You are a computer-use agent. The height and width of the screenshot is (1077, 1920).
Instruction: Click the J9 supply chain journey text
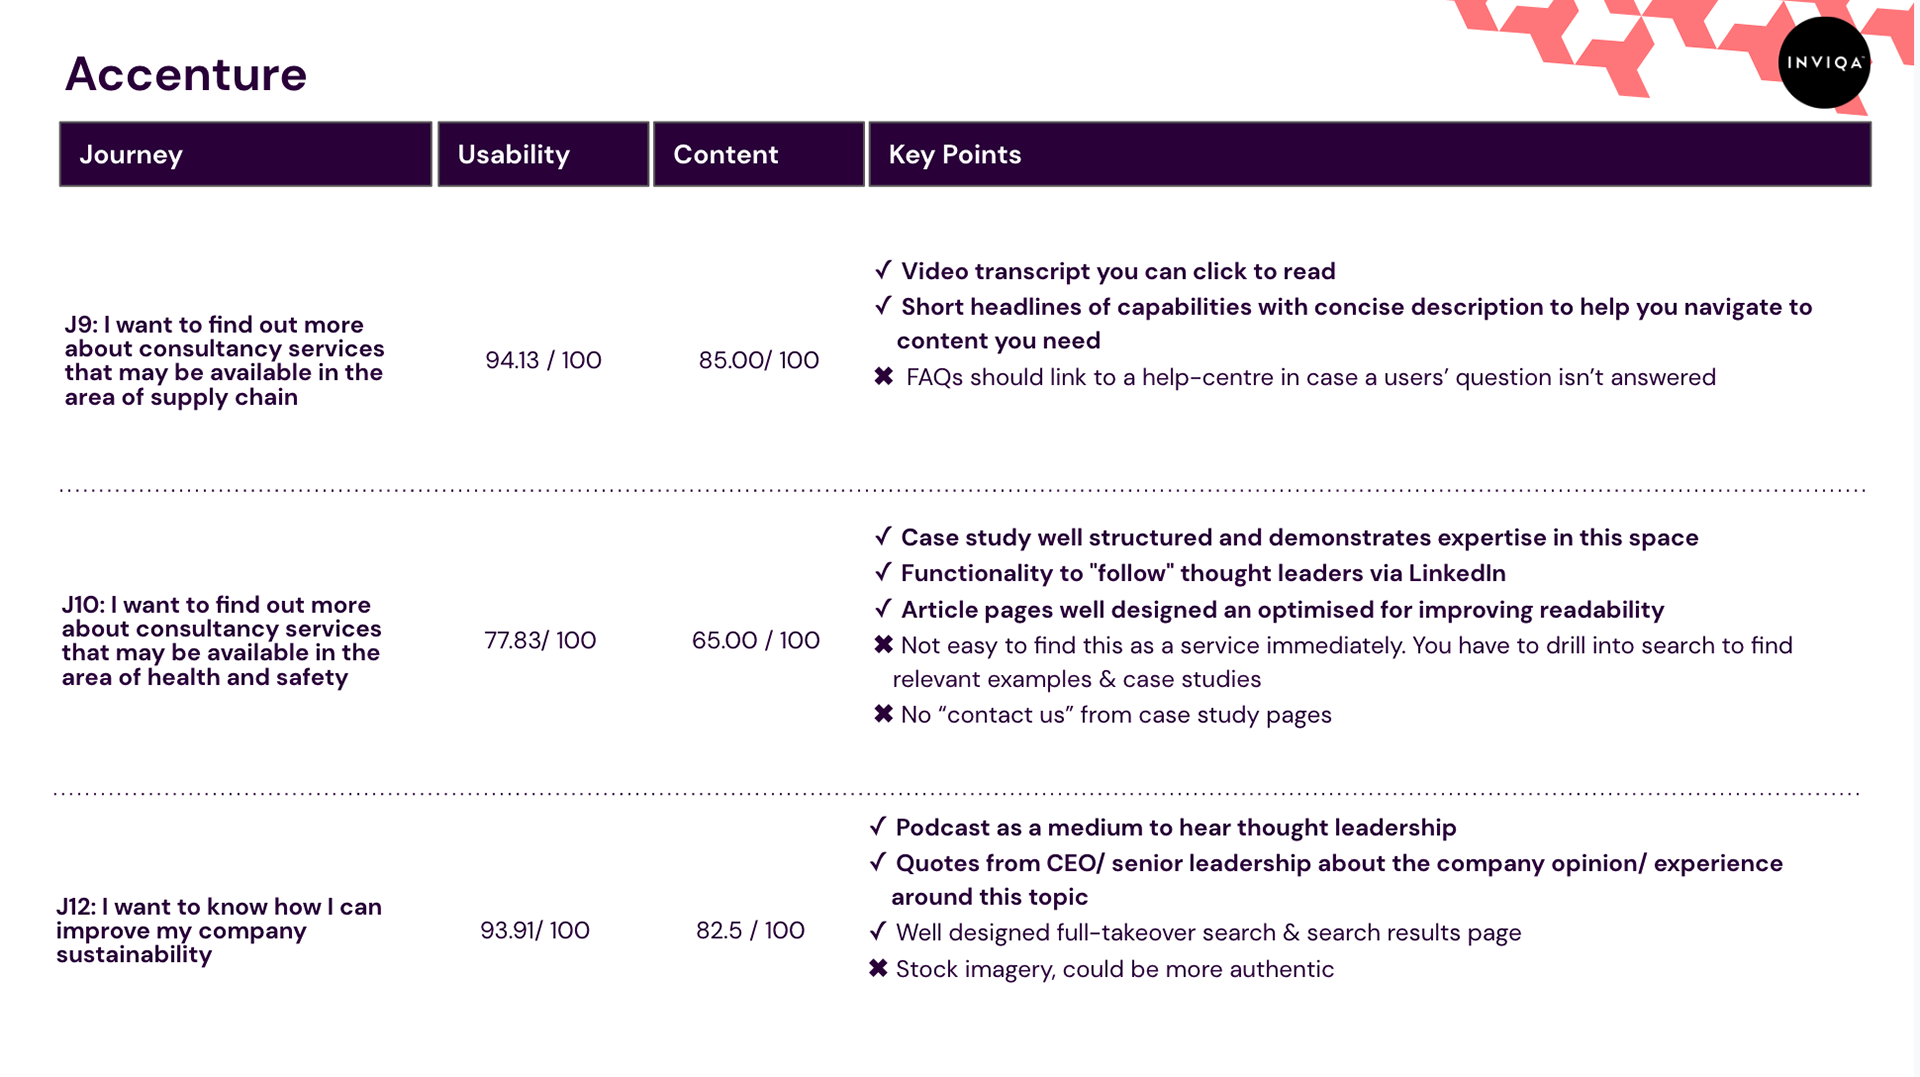pyautogui.click(x=224, y=360)
